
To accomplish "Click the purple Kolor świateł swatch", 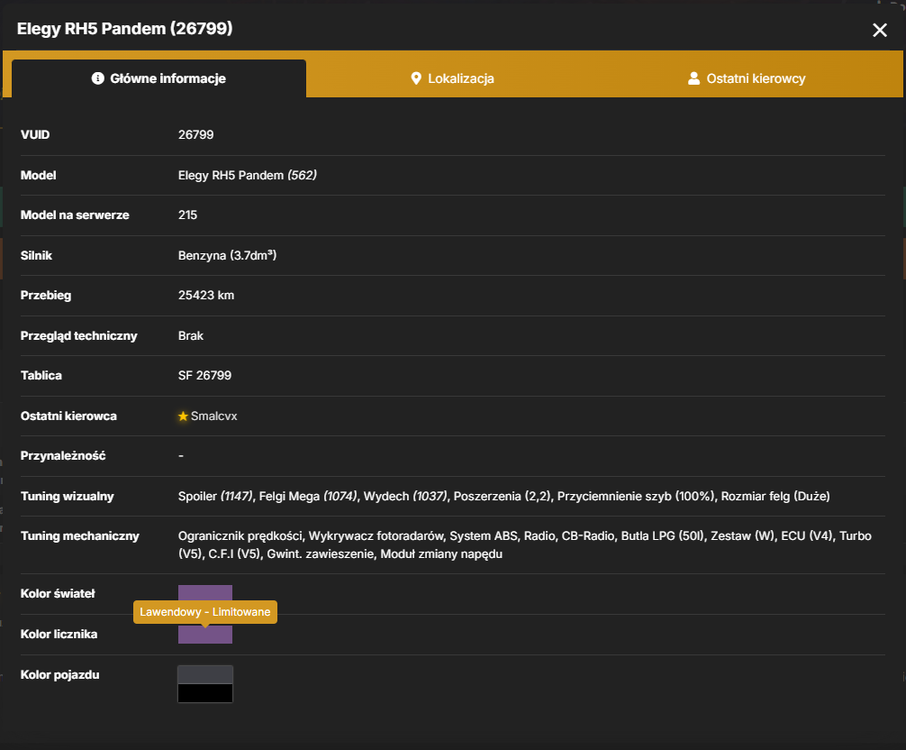I will point(205,593).
